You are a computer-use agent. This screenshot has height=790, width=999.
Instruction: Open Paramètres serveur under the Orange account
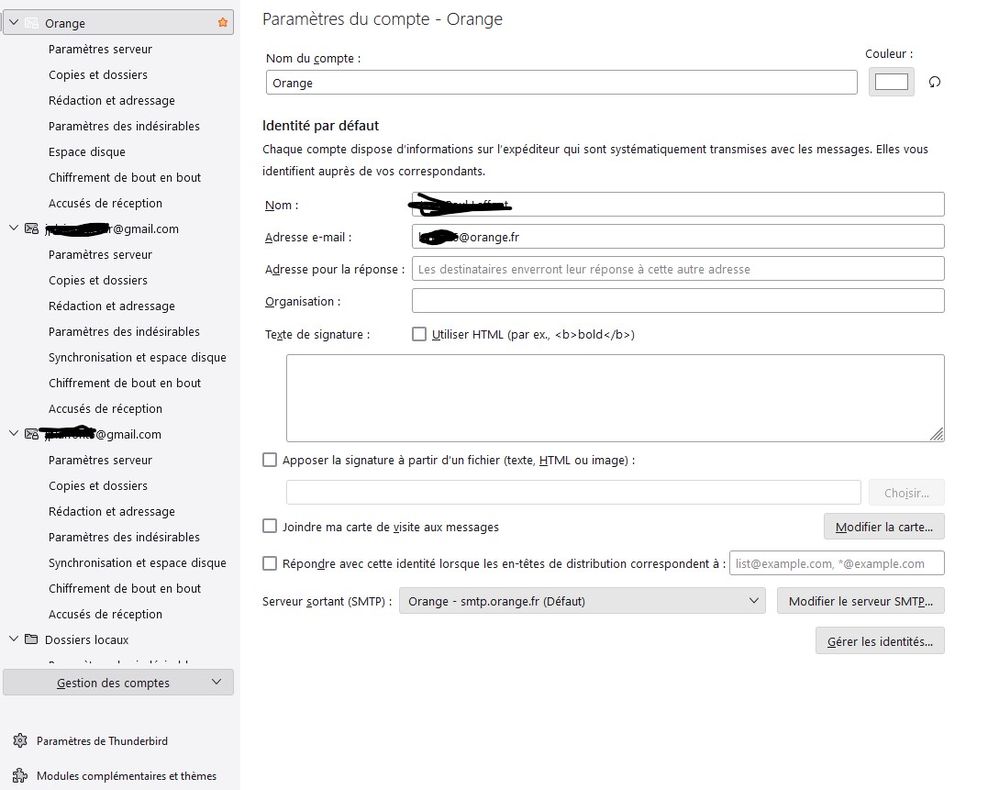[100, 49]
